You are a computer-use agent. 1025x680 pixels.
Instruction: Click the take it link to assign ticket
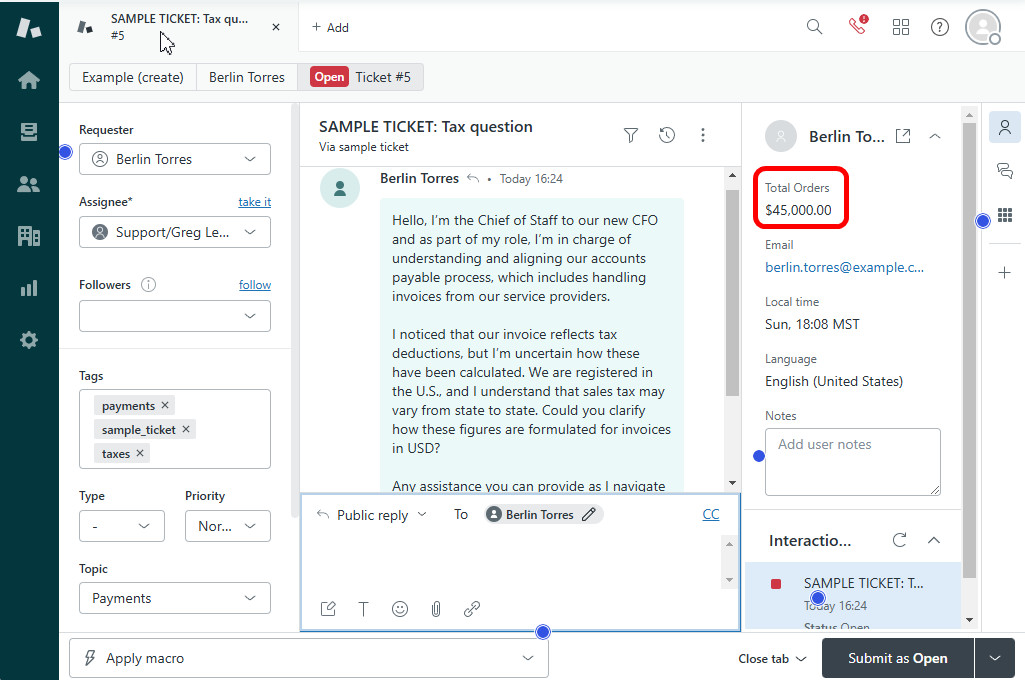coord(254,201)
